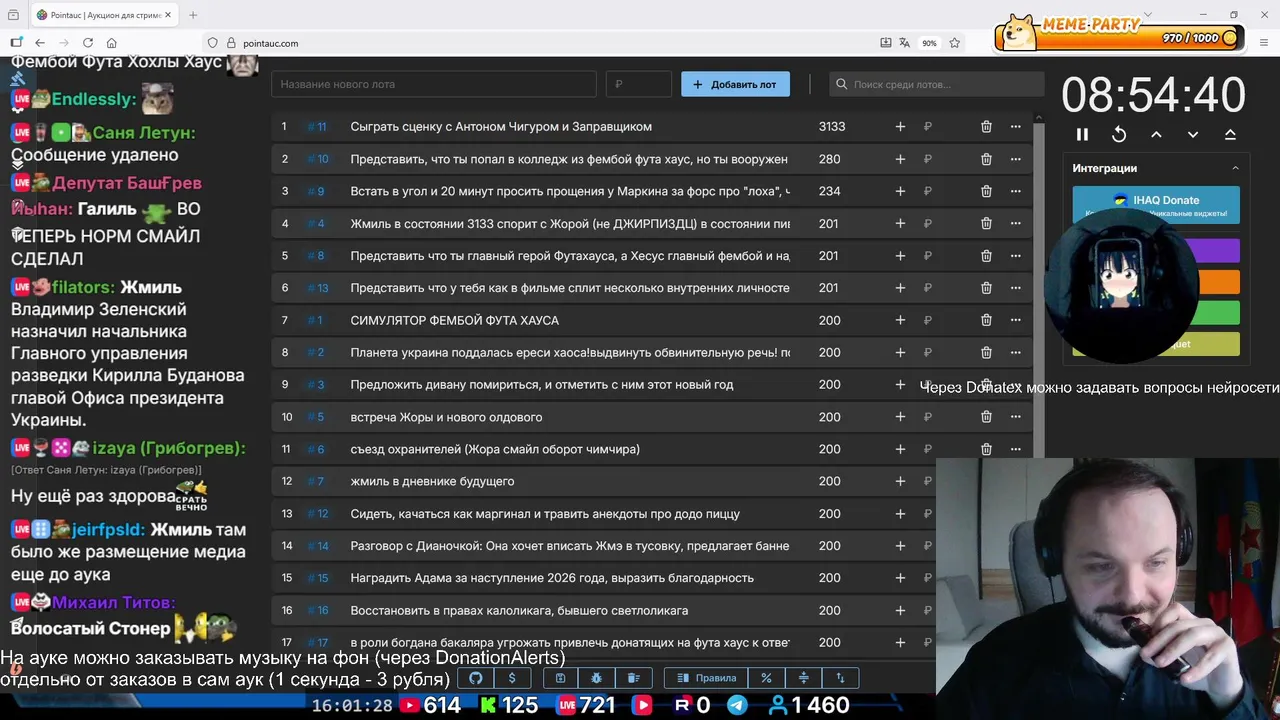Open more options for lot row 3
The image size is (1280, 720).
pos(1016,191)
